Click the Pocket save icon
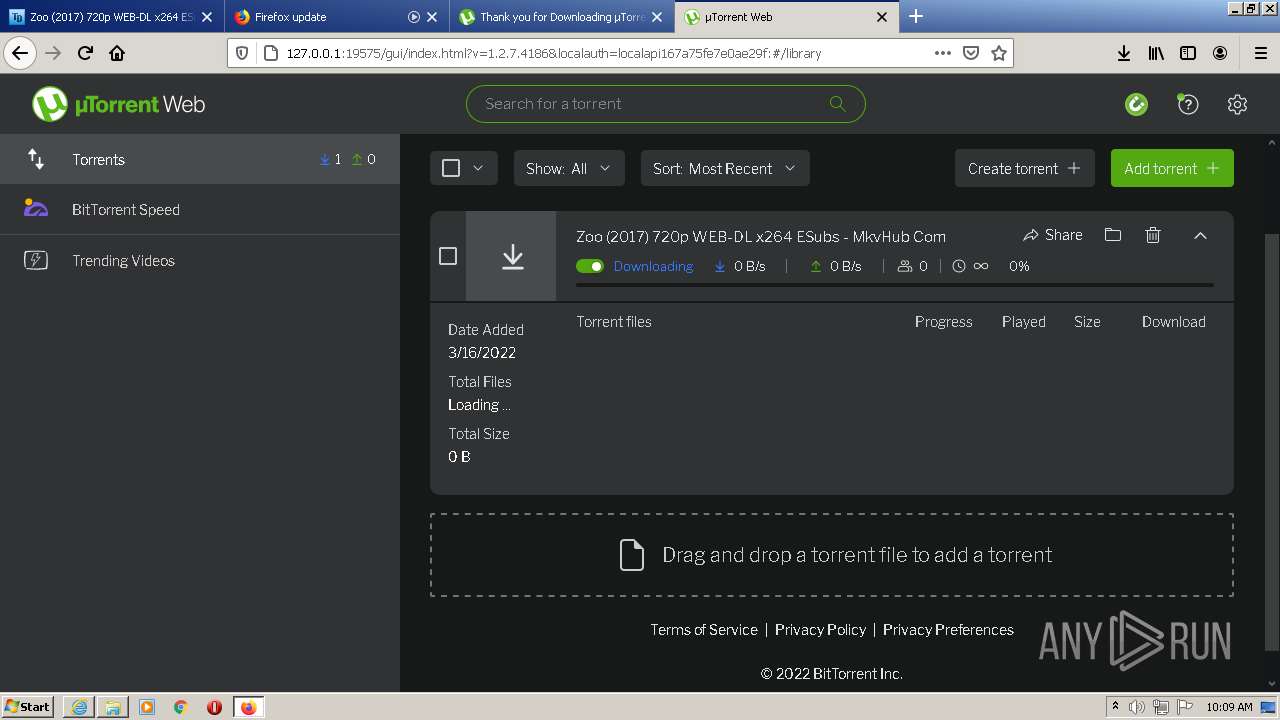 point(970,53)
